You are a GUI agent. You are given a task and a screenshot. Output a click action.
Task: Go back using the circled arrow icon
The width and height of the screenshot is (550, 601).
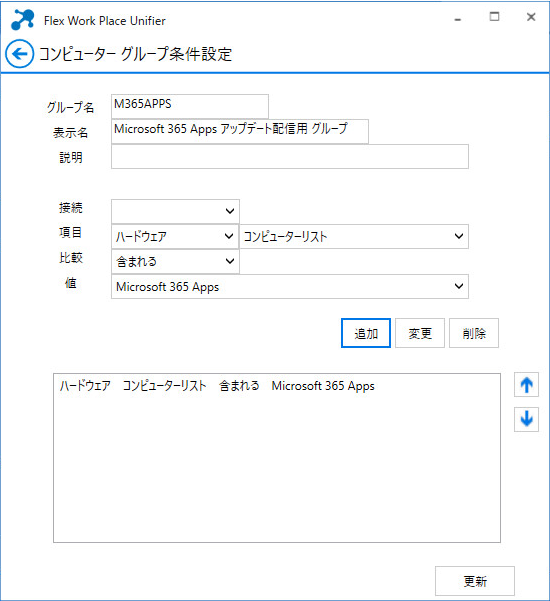coord(20,54)
